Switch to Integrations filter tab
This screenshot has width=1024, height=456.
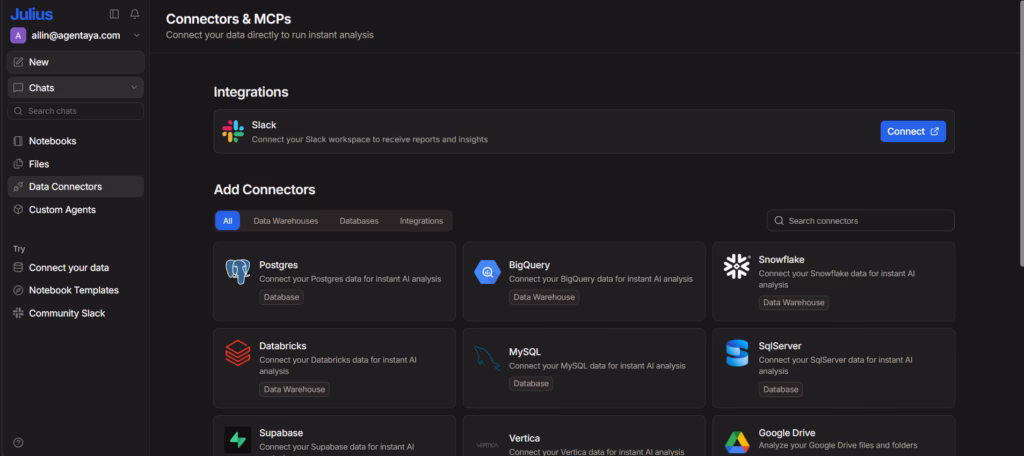pos(421,221)
